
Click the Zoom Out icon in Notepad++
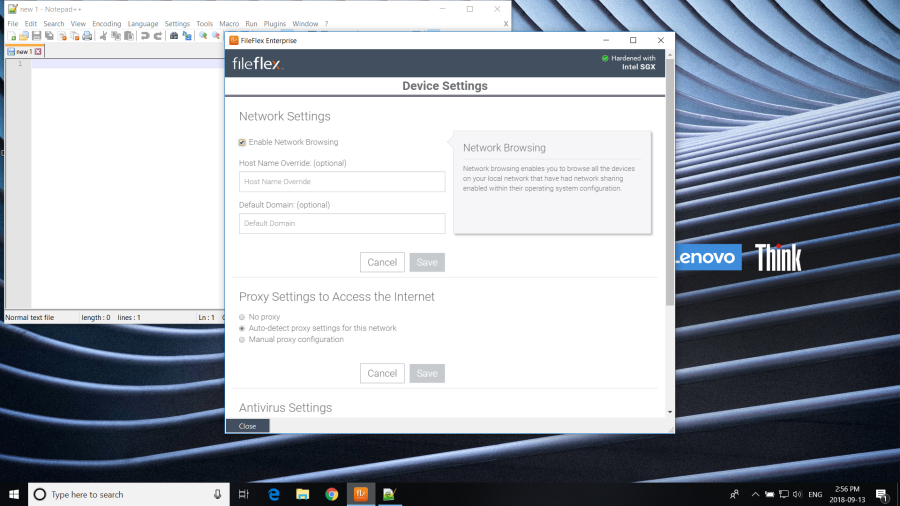click(216, 36)
